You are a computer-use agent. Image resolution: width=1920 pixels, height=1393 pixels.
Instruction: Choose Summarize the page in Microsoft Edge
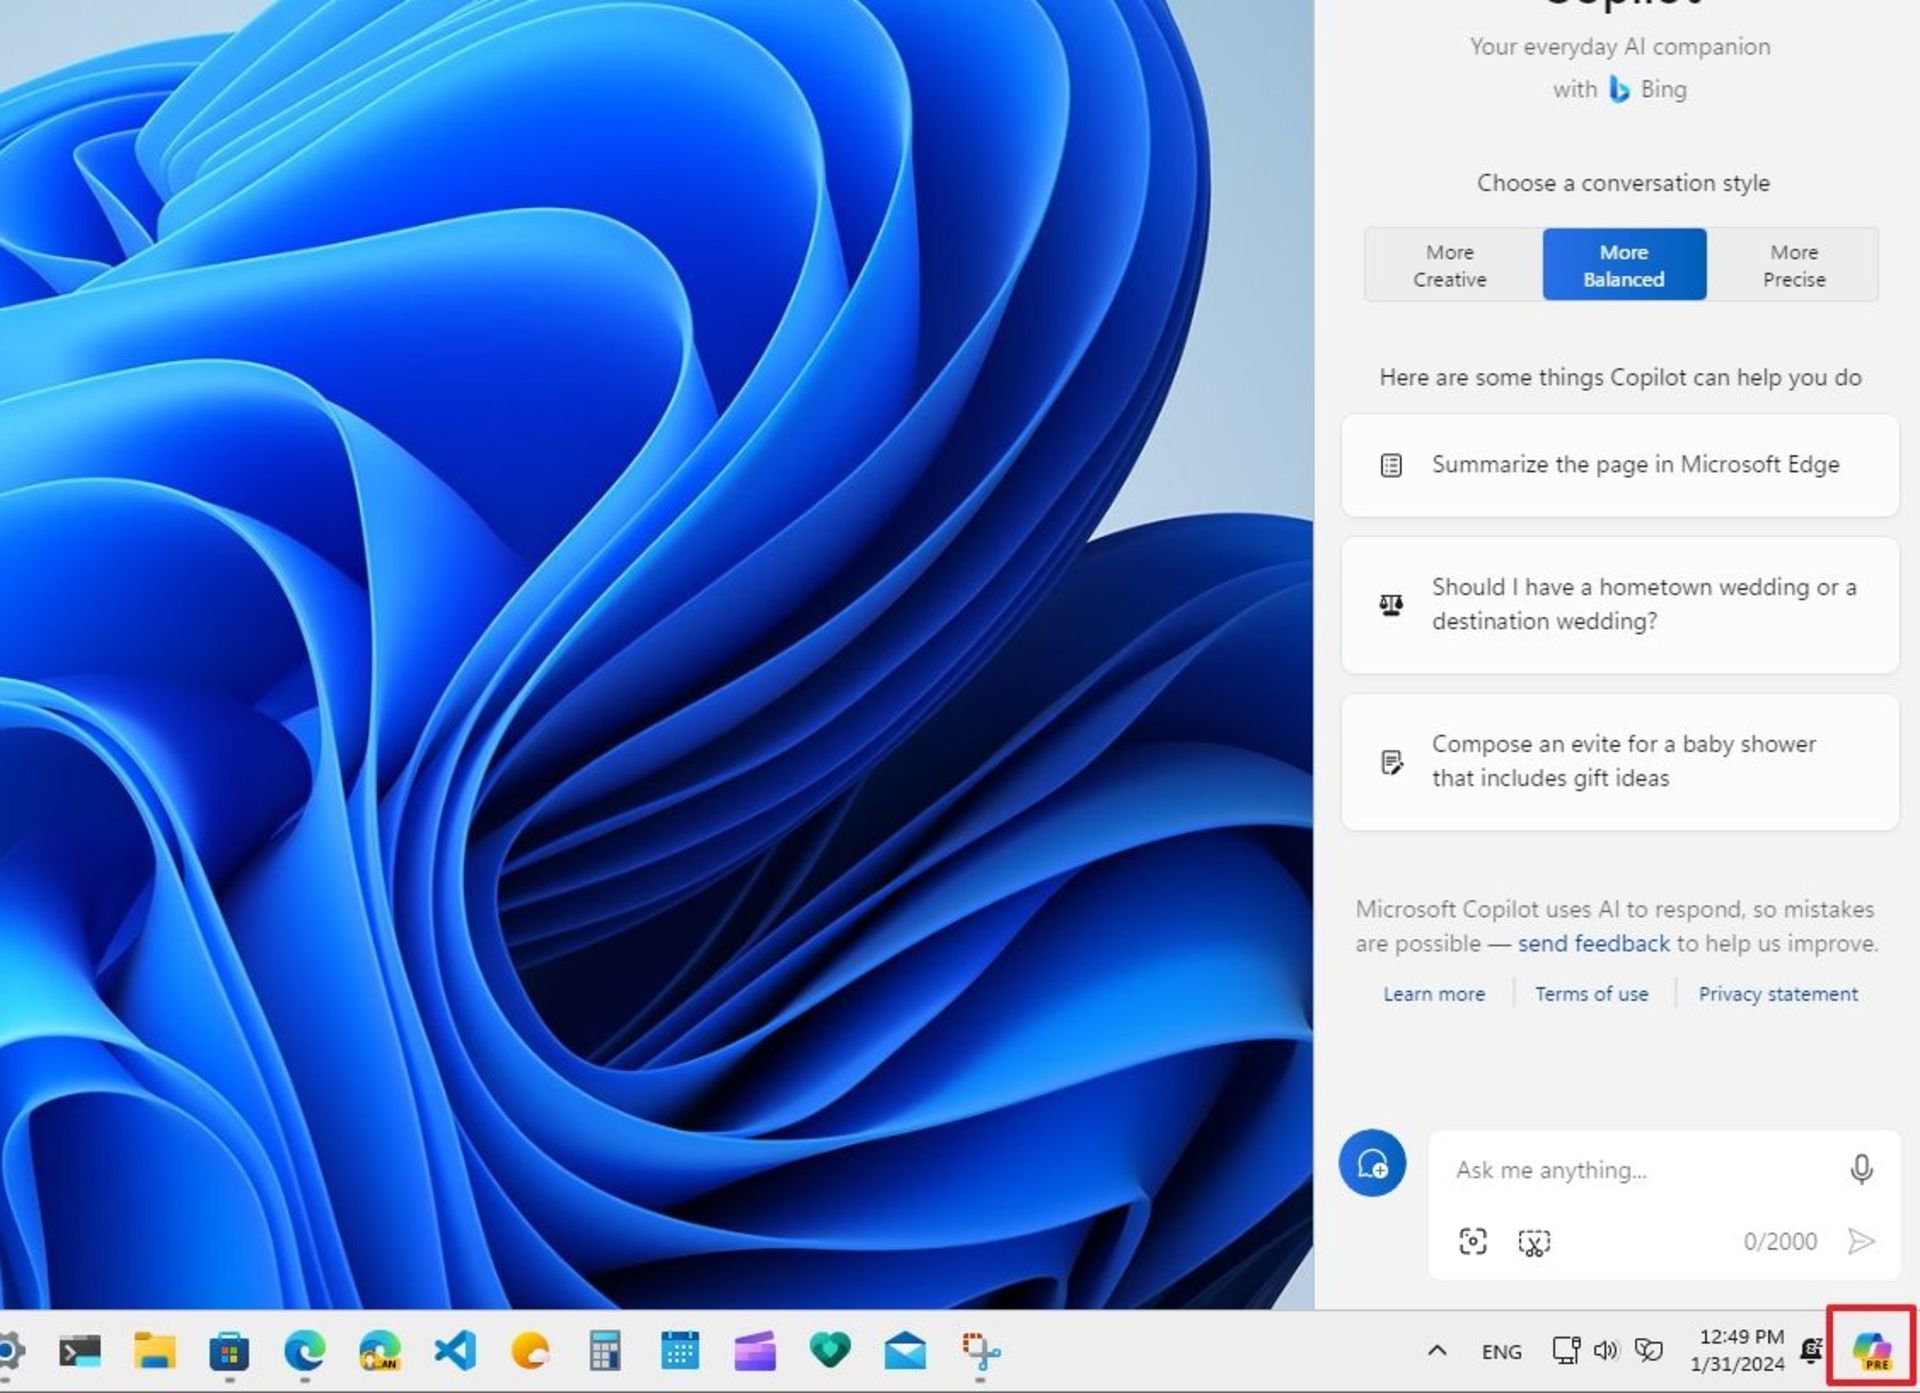1620,465
